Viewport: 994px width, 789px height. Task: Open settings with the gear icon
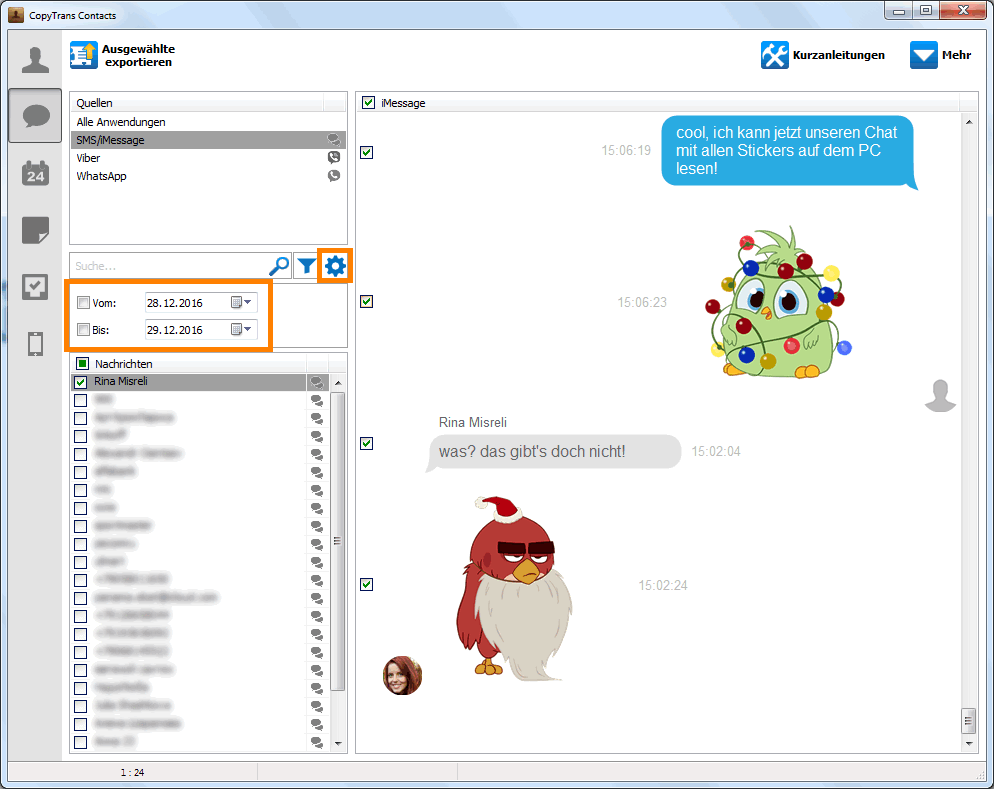click(335, 266)
